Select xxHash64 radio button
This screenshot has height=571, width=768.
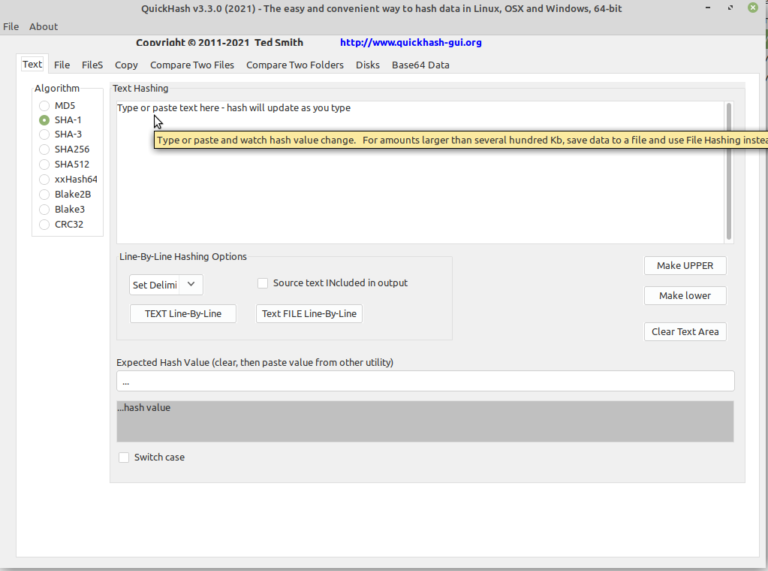(x=44, y=179)
